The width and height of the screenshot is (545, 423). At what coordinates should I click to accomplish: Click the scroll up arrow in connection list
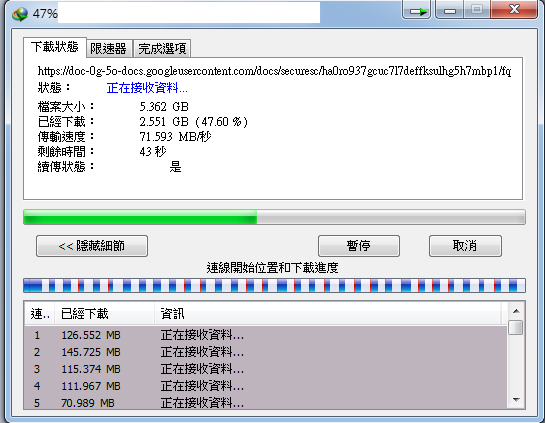(516, 311)
